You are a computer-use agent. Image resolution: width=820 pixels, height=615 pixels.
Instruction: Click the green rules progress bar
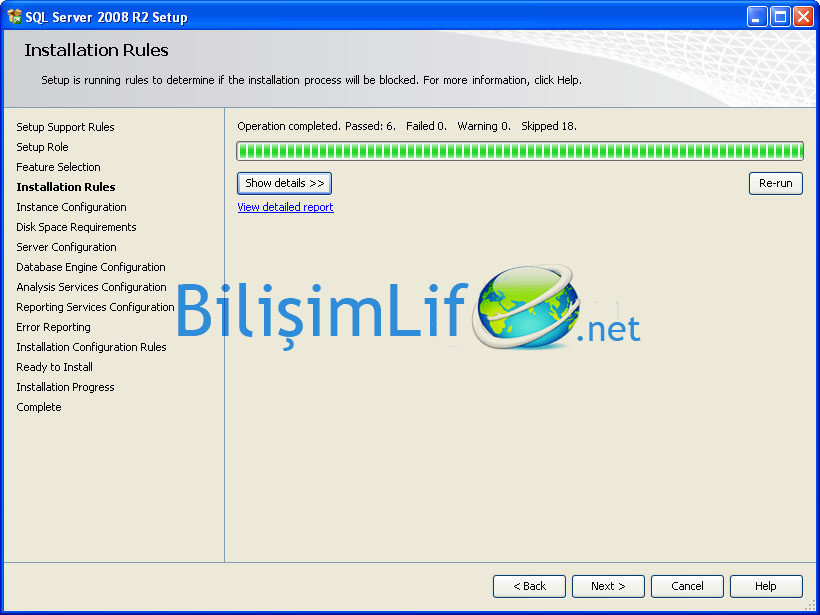pos(520,151)
